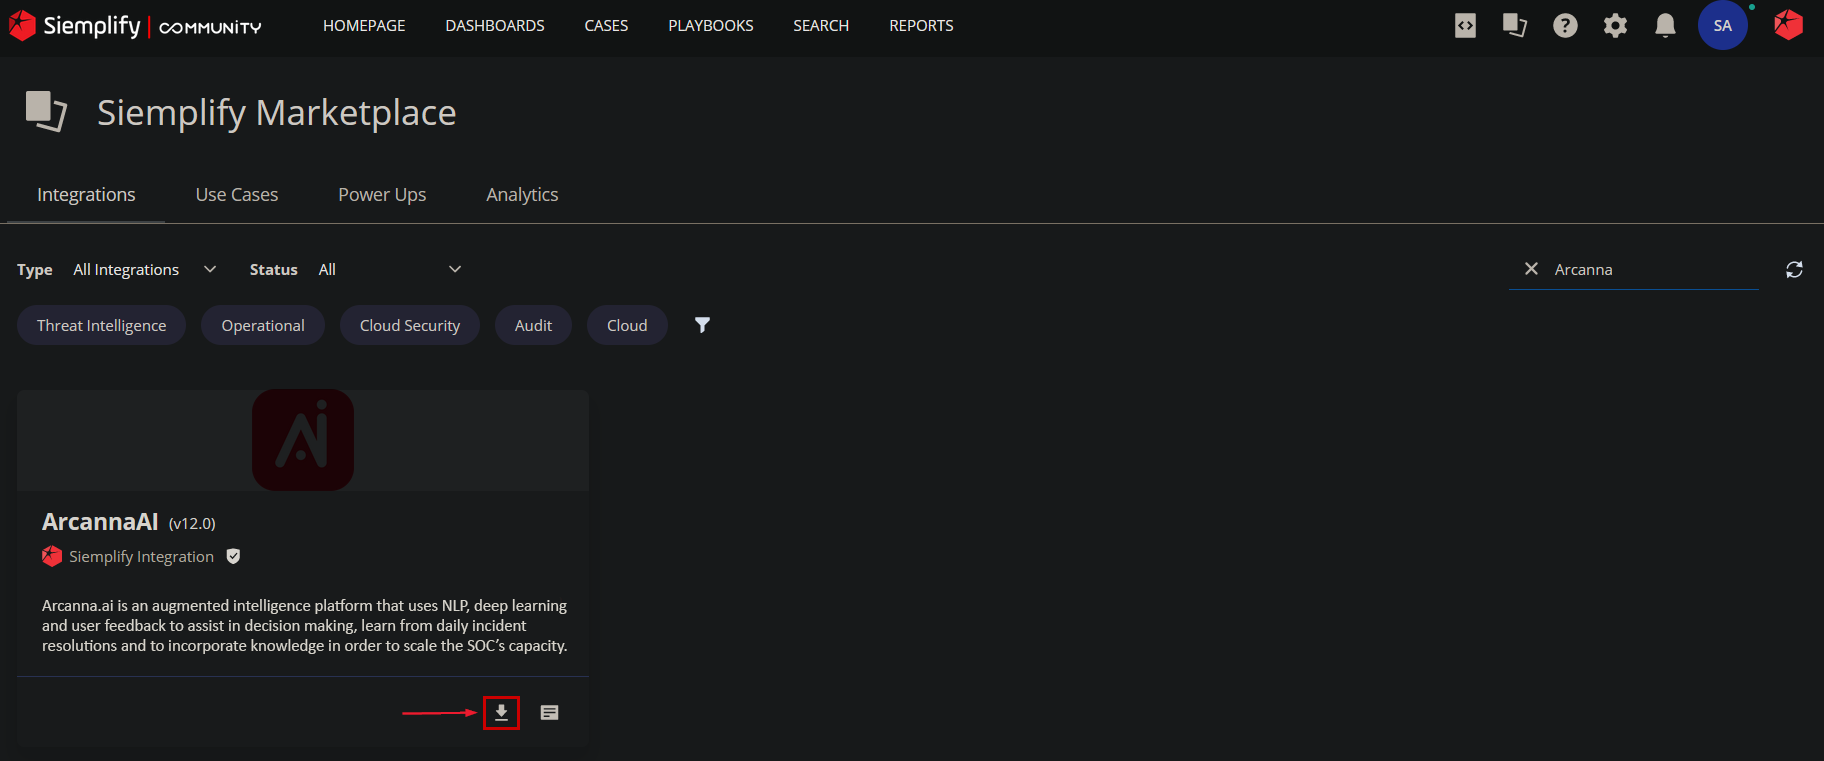This screenshot has height=761, width=1824.
Task: Open the Marketplace icon in top bar
Action: click(x=1515, y=26)
